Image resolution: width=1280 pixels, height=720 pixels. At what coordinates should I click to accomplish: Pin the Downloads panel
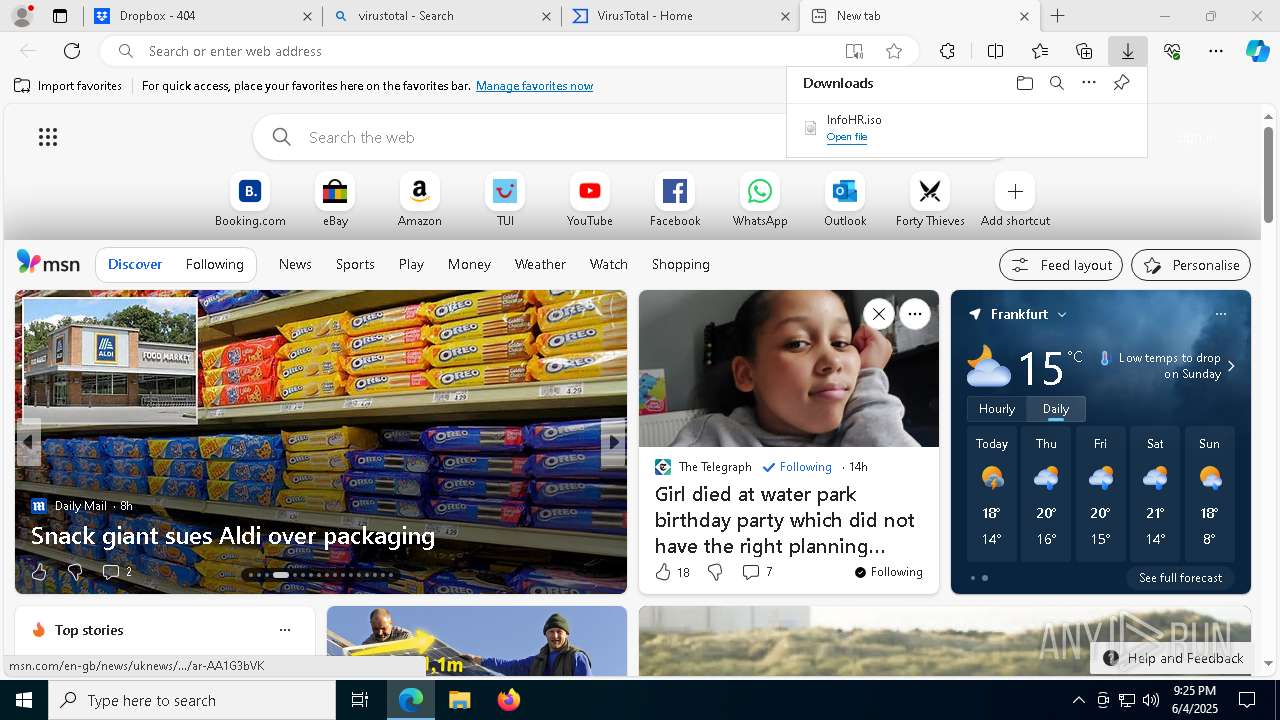[x=1121, y=83]
